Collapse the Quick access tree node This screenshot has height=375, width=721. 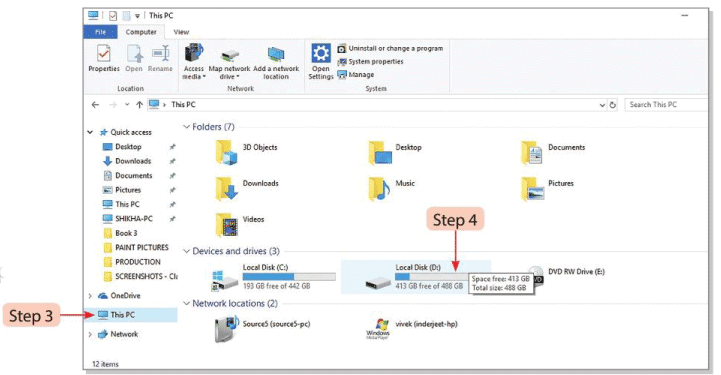tap(90, 132)
